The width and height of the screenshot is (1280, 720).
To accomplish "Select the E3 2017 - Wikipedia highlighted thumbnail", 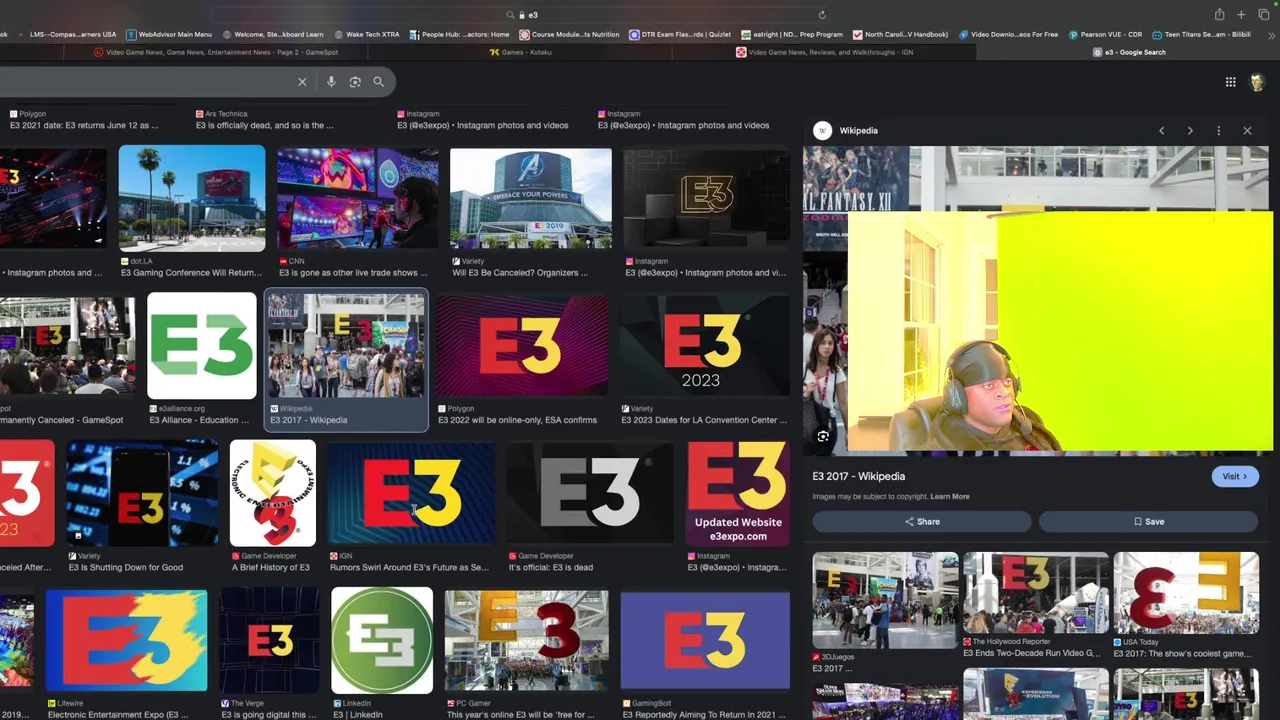I will click(346, 346).
